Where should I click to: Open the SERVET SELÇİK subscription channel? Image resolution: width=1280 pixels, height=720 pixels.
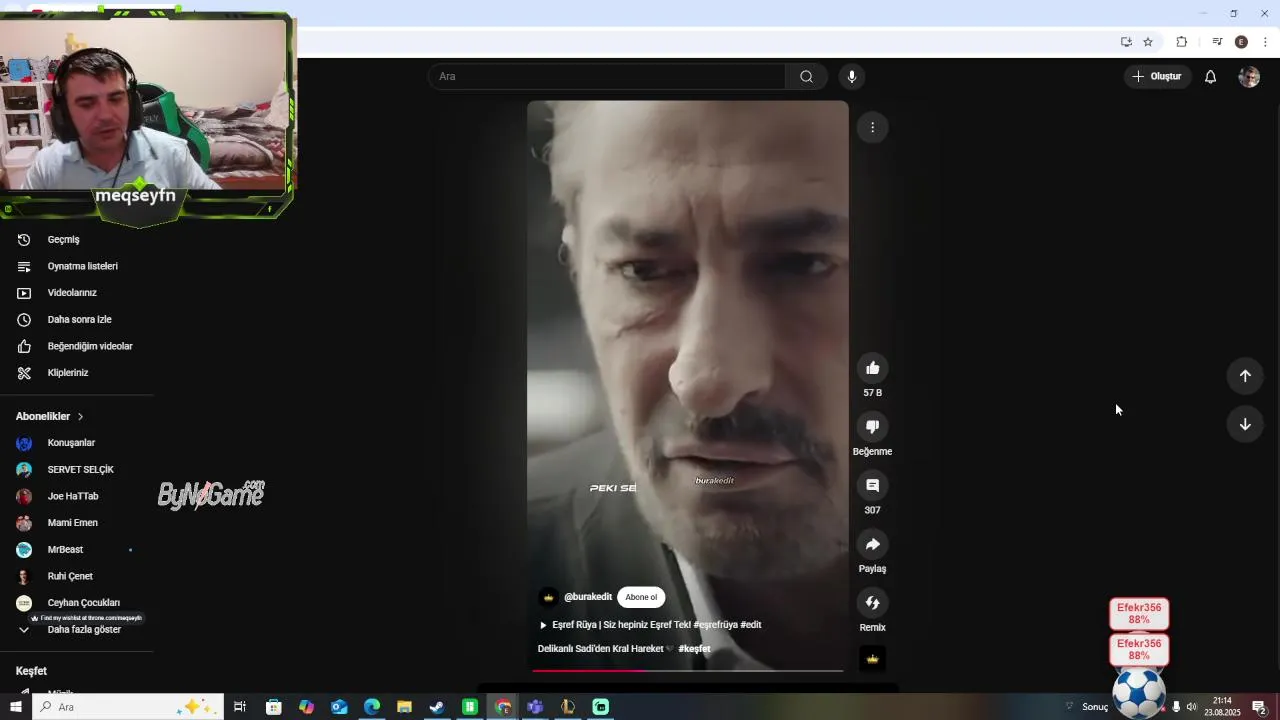pos(80,470)
